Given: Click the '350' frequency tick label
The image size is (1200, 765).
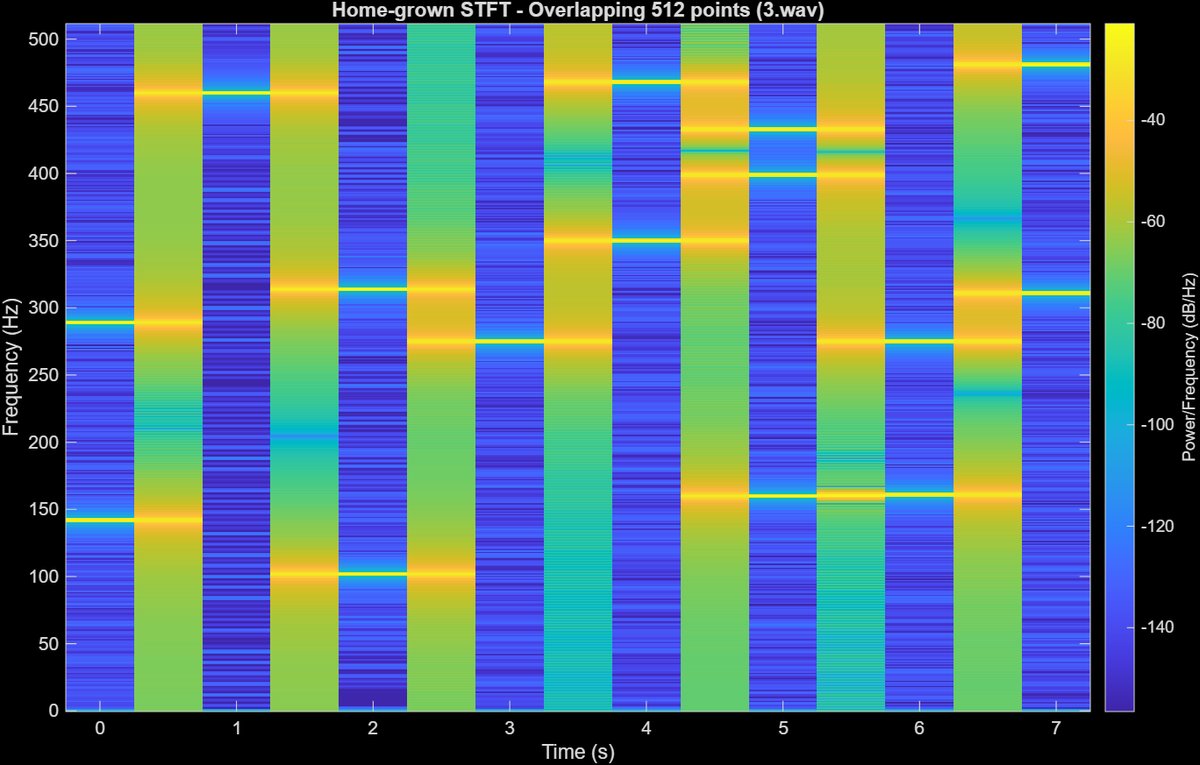Looking at the screenshot, I should coord(45,241).
